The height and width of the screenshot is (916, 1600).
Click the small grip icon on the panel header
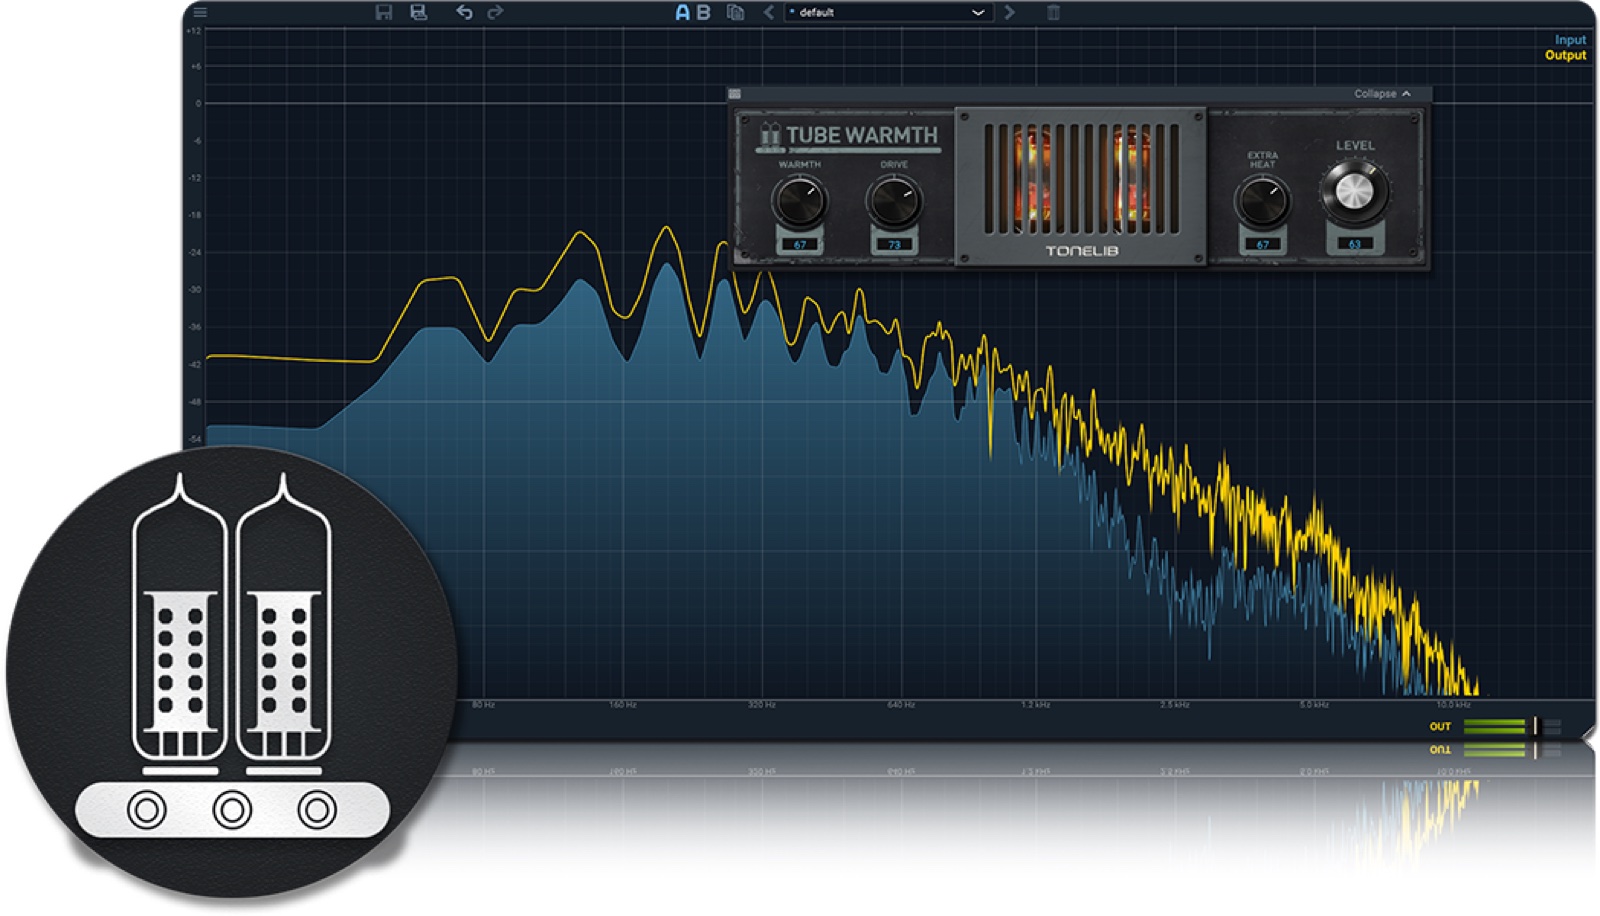tap(735, 94)
